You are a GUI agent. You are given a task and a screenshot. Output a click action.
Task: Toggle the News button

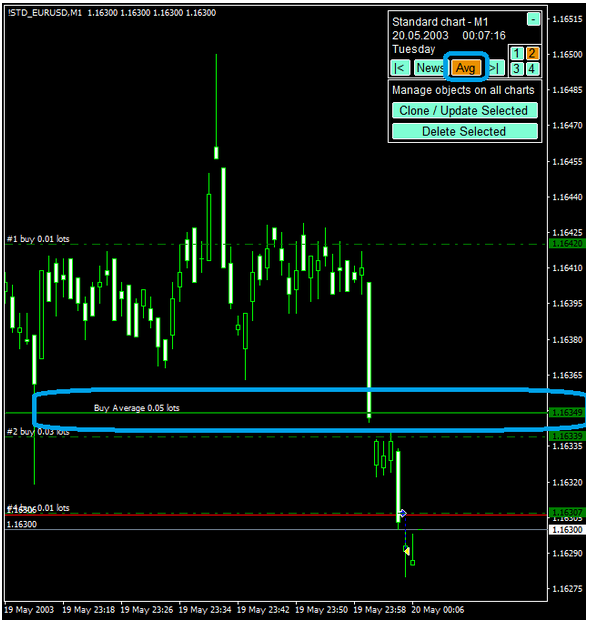(x=429, y=68)
